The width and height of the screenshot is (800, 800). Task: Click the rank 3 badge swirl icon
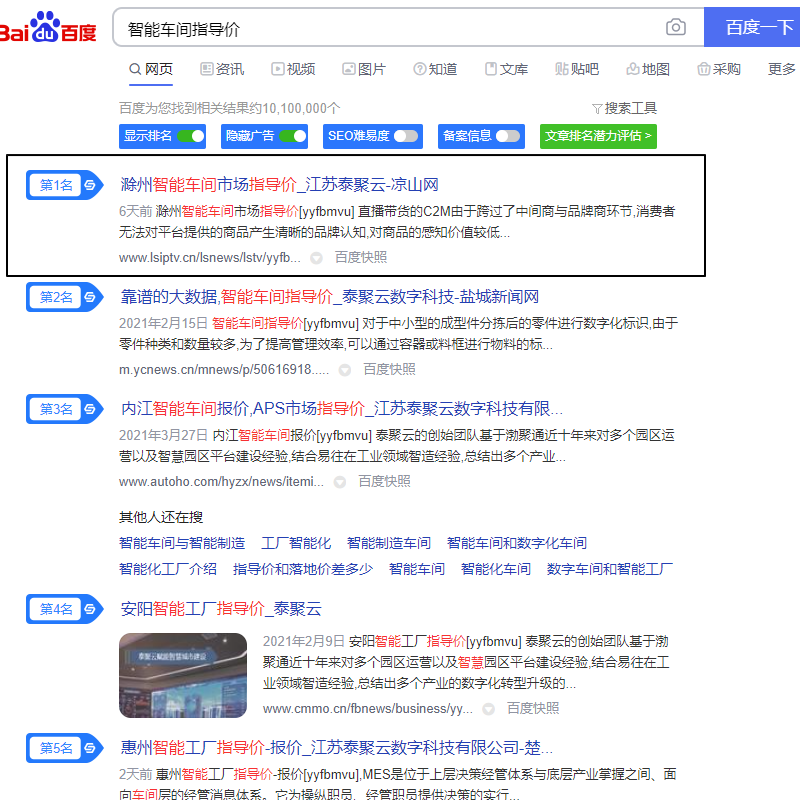pos(90,409)
